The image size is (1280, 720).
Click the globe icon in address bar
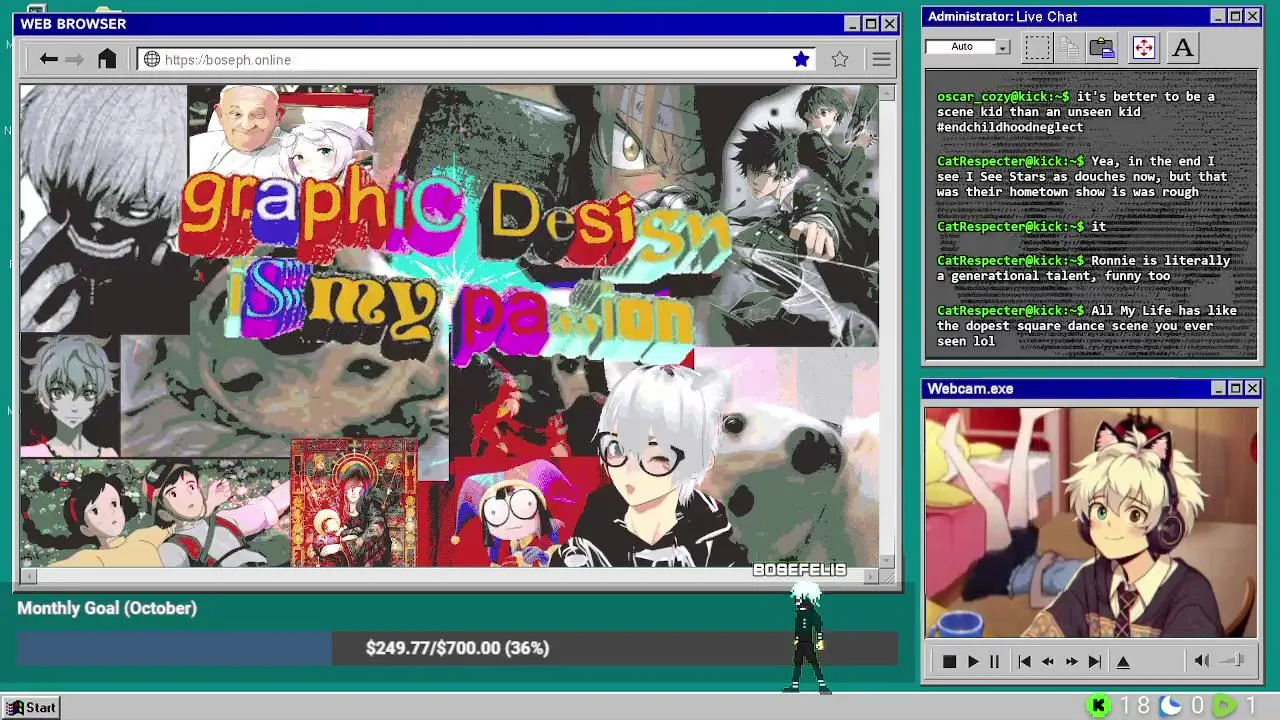[x=152, y=59]
